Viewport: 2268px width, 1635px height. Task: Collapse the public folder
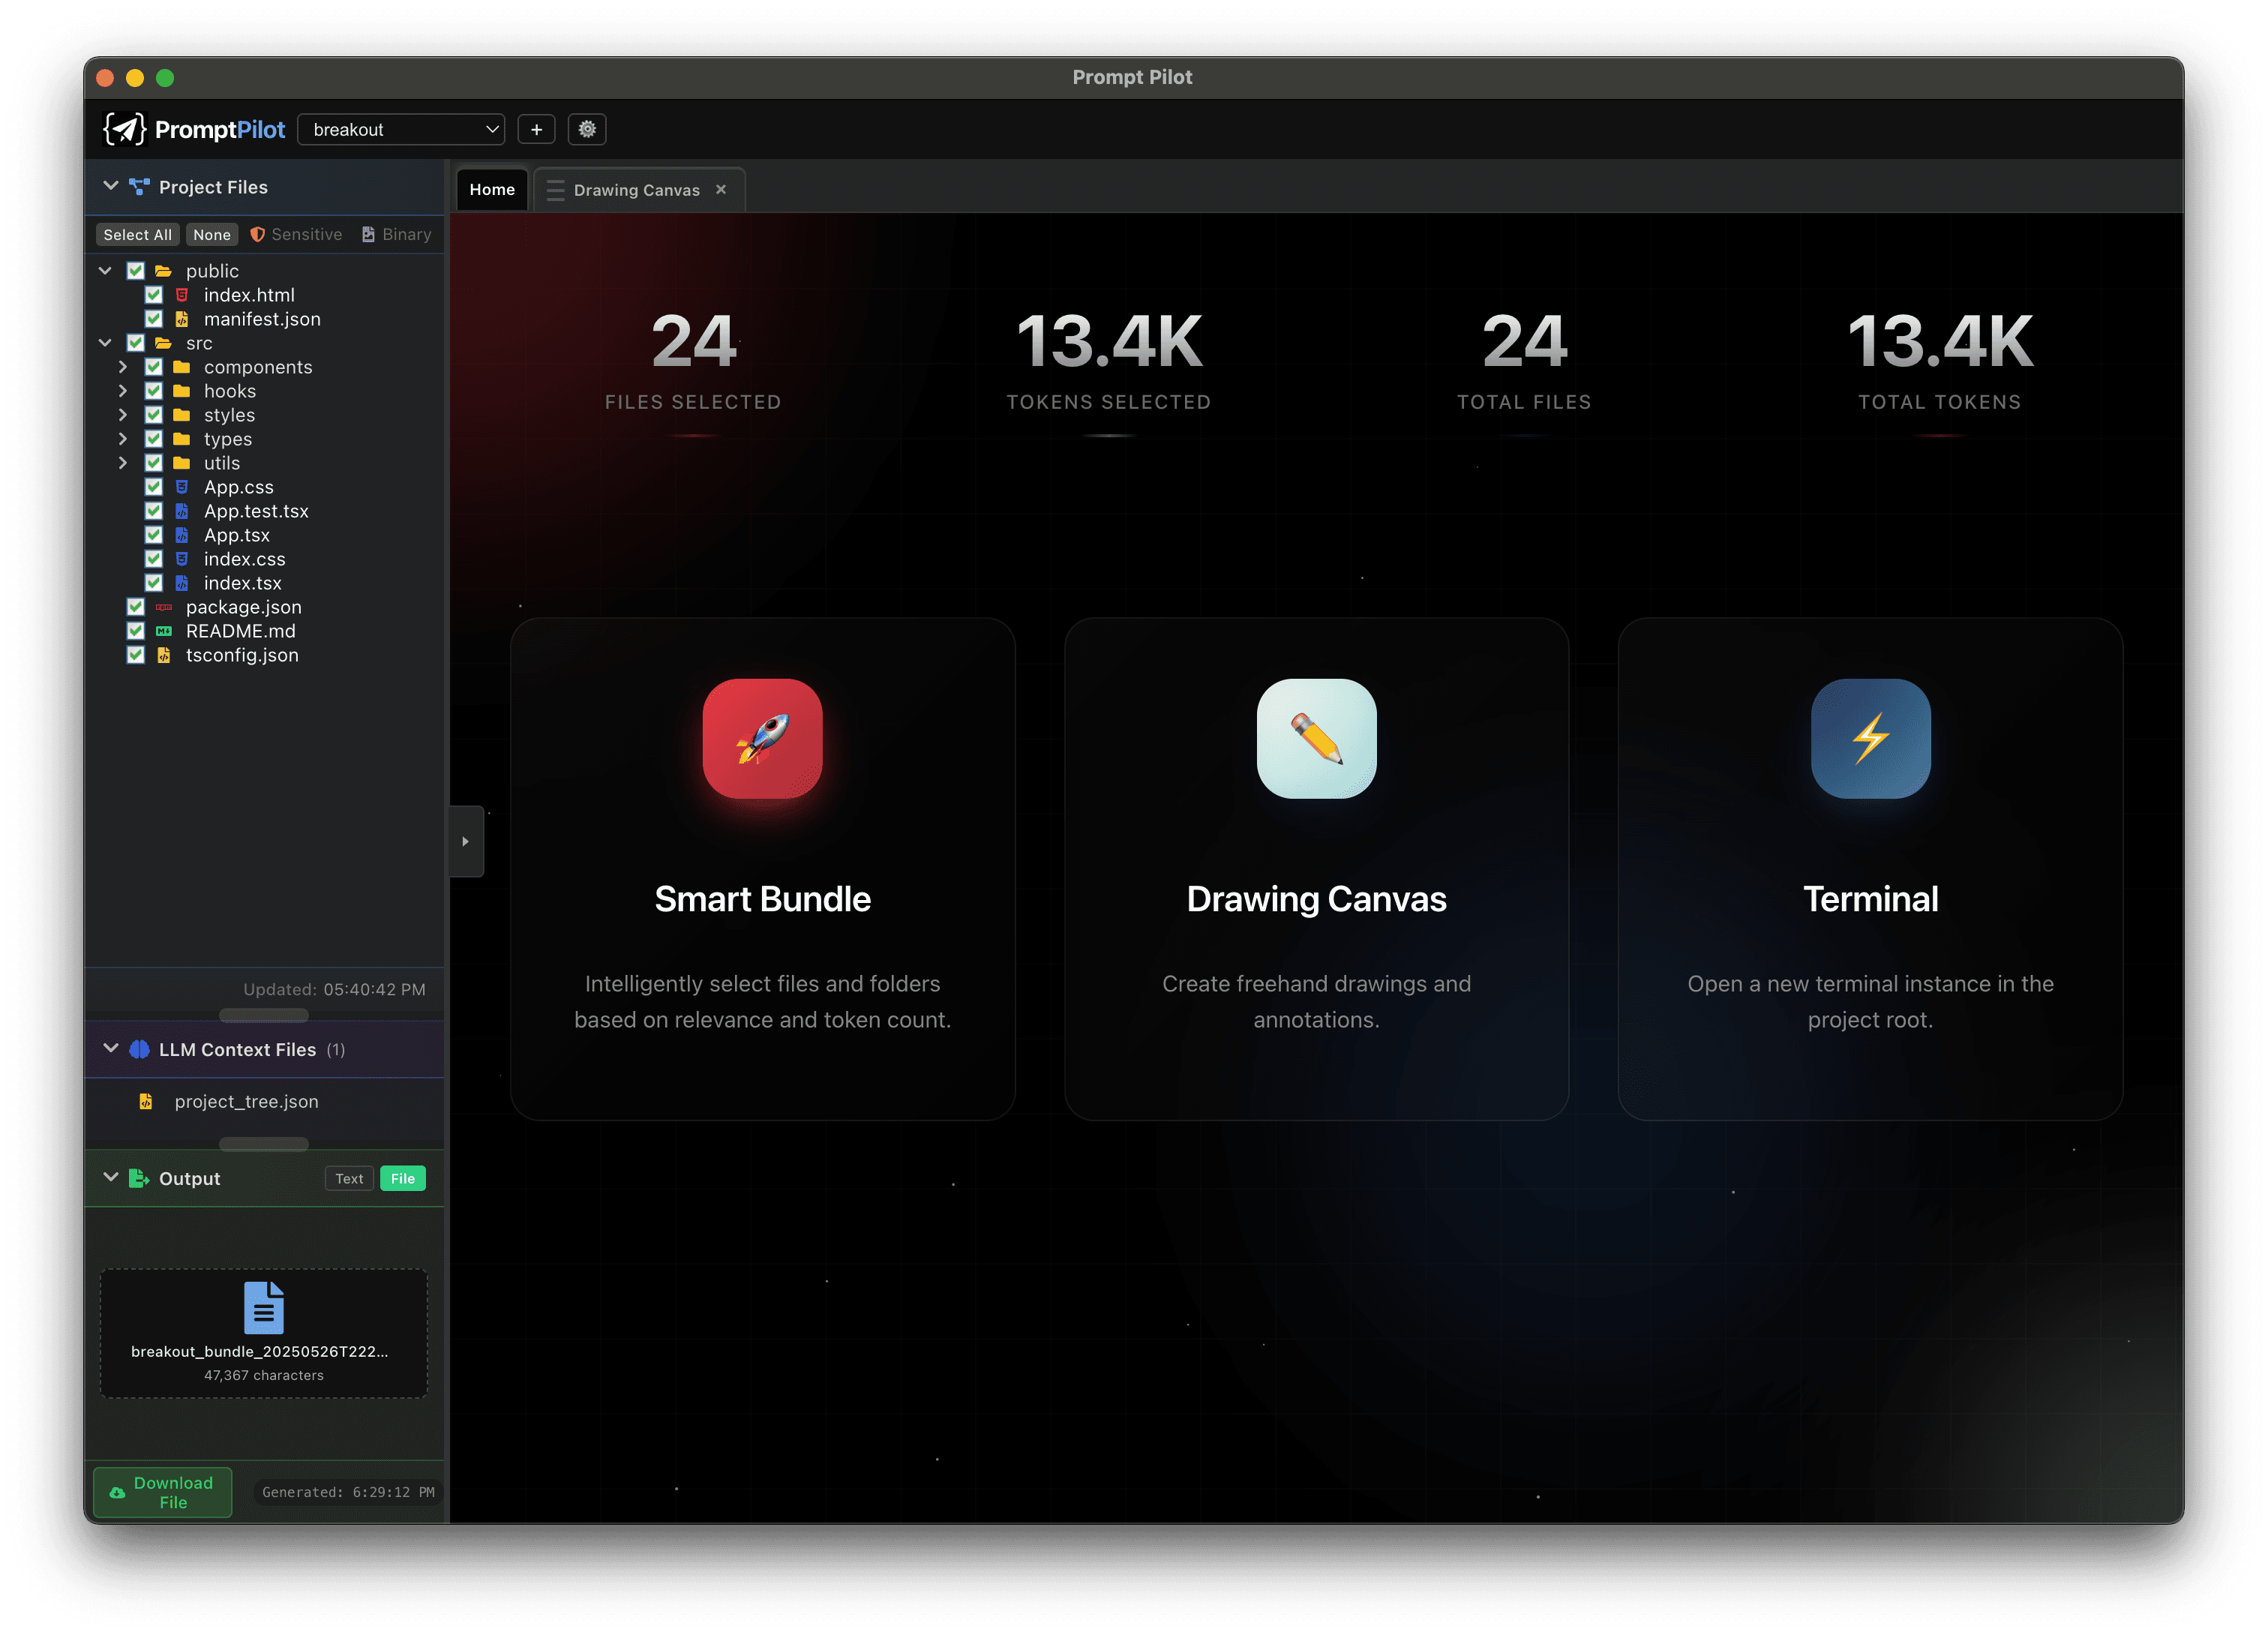pyautogui.click(x=105, y=271)
